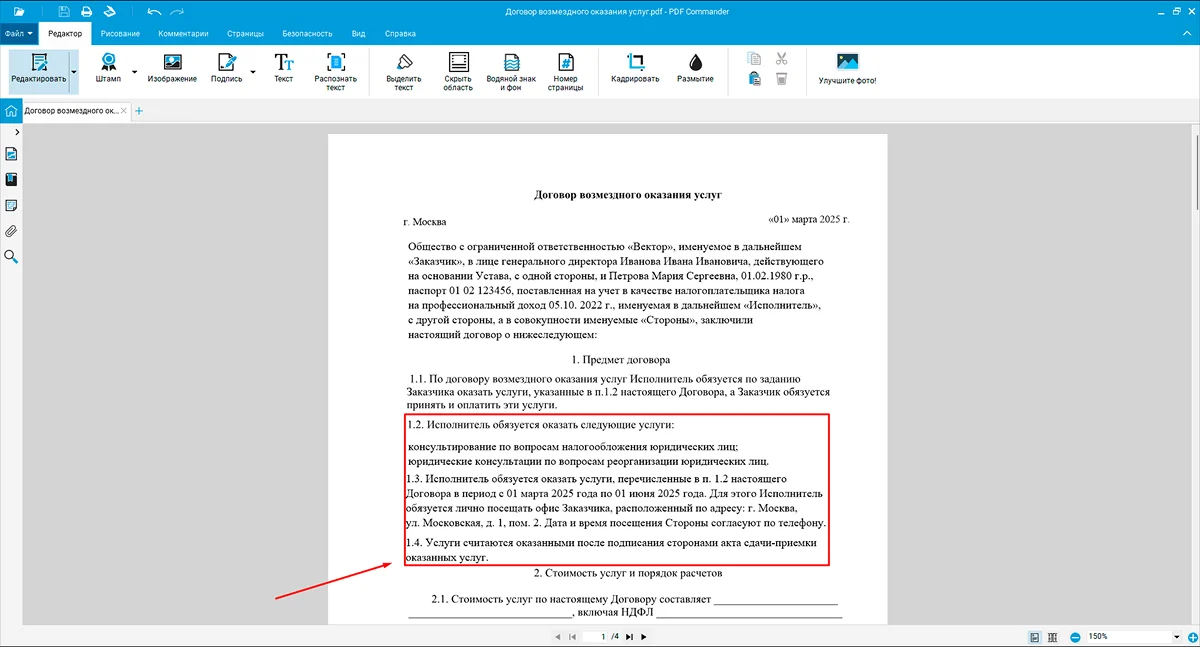Go to the home screen icon

click(10, 111)
